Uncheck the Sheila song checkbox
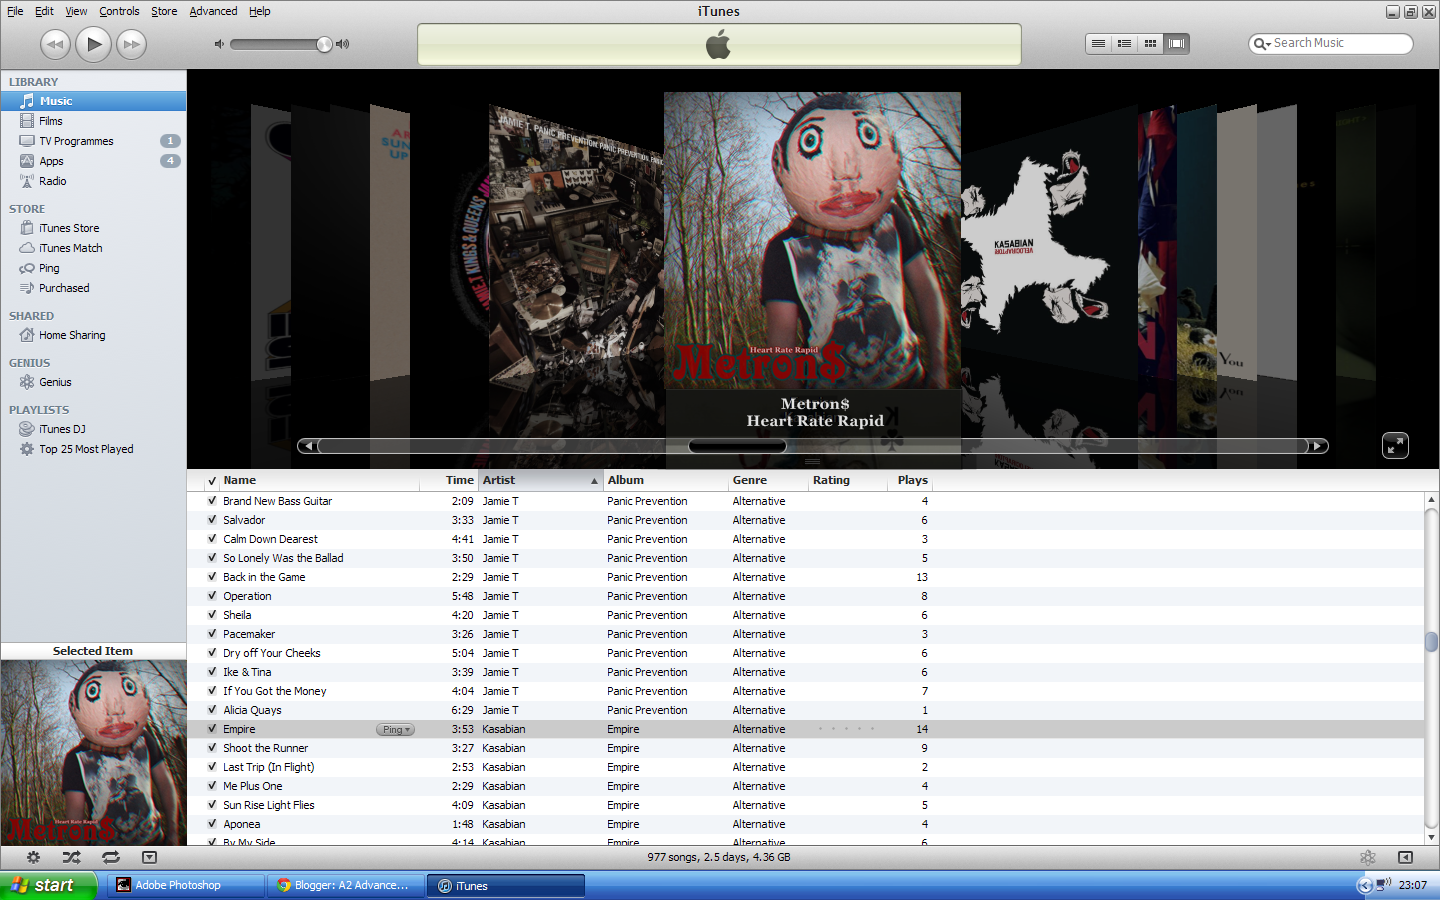 tap(212, 615)
